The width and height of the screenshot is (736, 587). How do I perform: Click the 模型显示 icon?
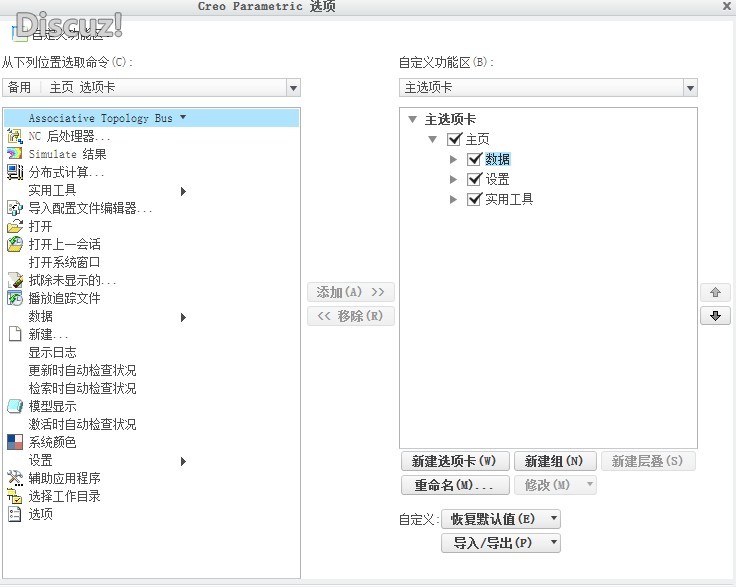15,406
